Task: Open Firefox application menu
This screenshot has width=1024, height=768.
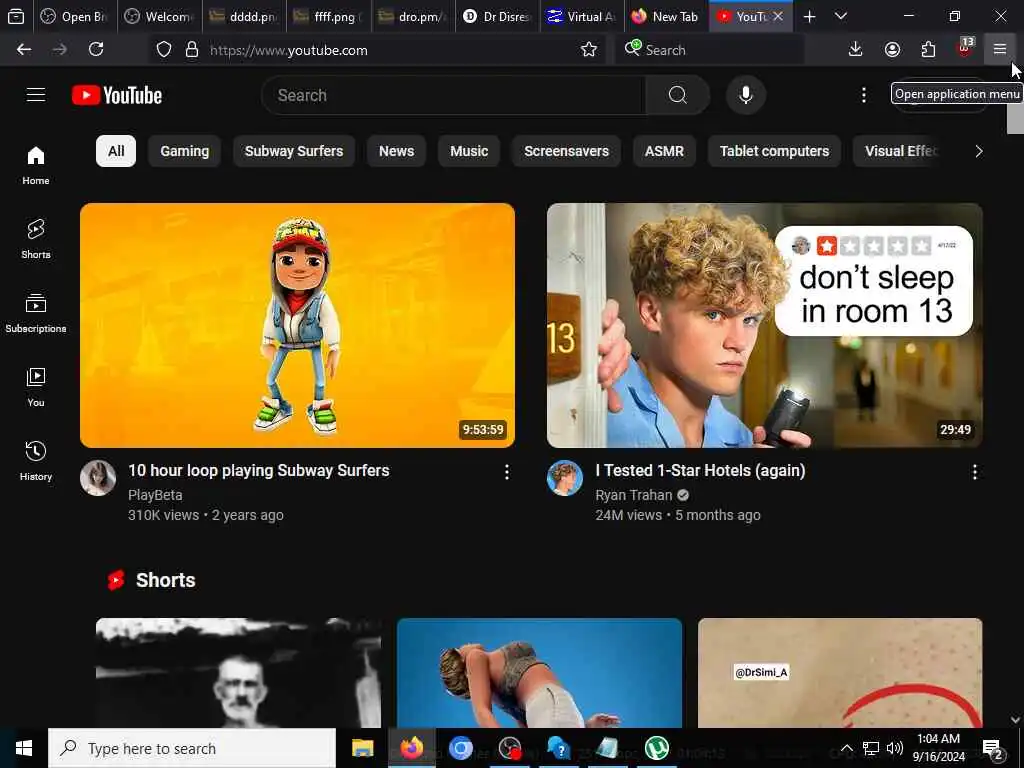Action: pyautogui.click(x=1000, y=50)
